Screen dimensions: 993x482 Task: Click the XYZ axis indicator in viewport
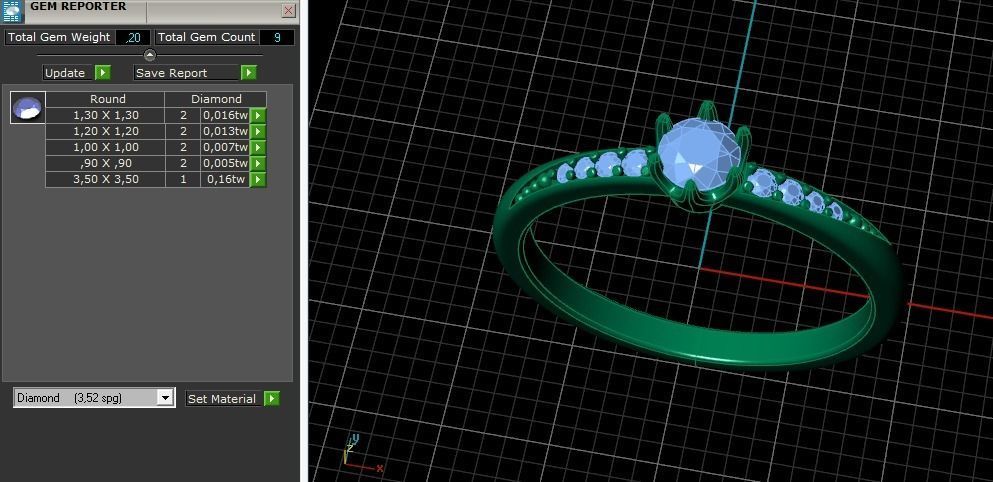[x=362, y=453]
